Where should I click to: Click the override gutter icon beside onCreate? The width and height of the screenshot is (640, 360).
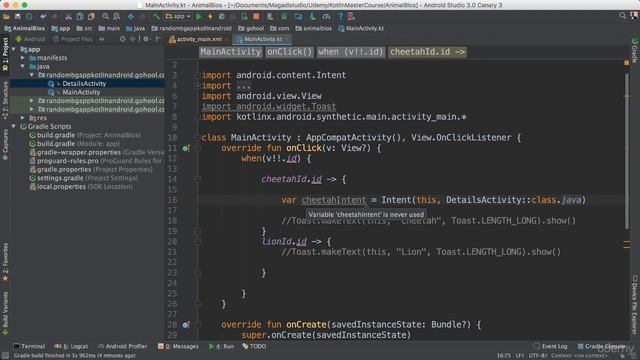186,325
